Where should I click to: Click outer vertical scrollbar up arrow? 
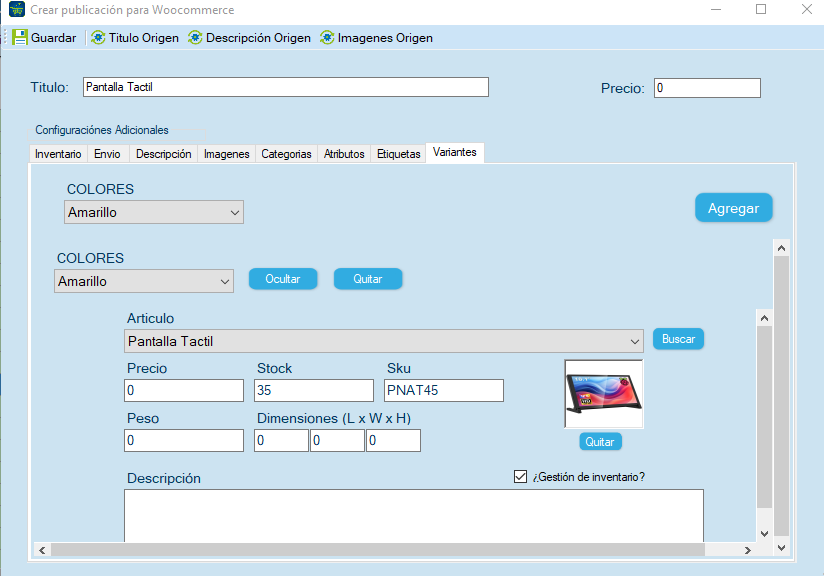pyautogui.click(x=781, y=248)
